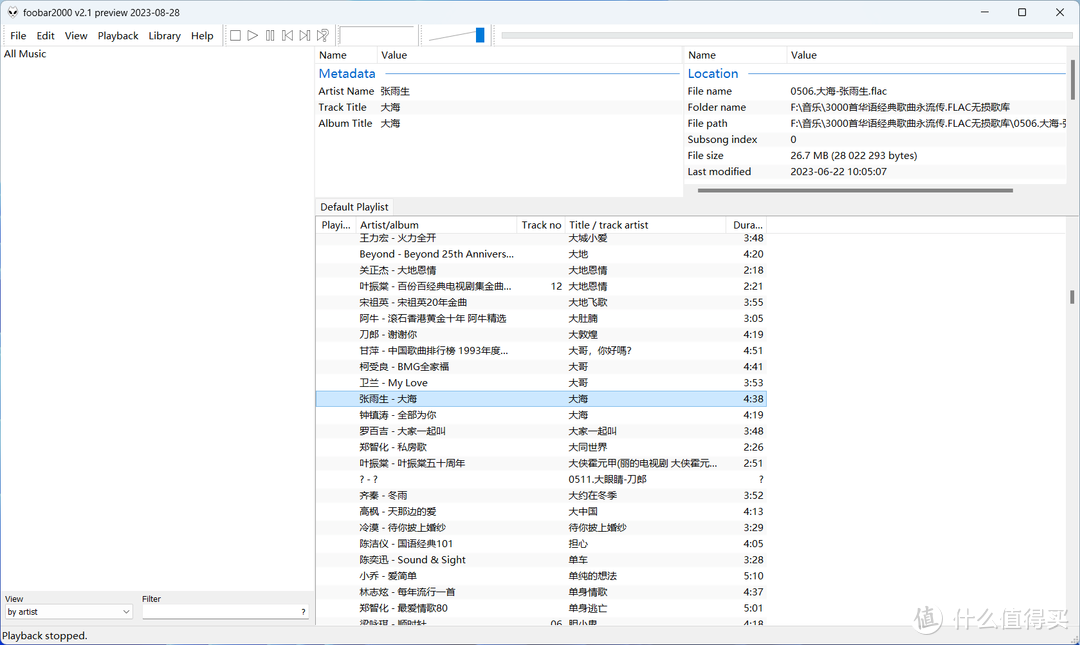The width and height of the screenshot is (1080, 645).
Task: Click the Artist Name value 张雨生
Action: click(x=395, y=91)
